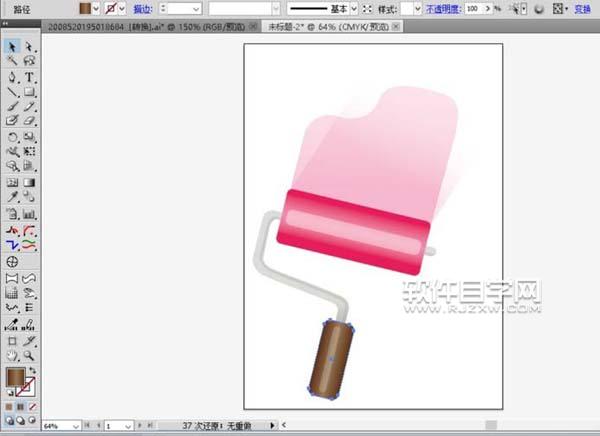Expand the top bar fill color dropdown
This screenshot has width=600, height=436.
tap(97, 7)
